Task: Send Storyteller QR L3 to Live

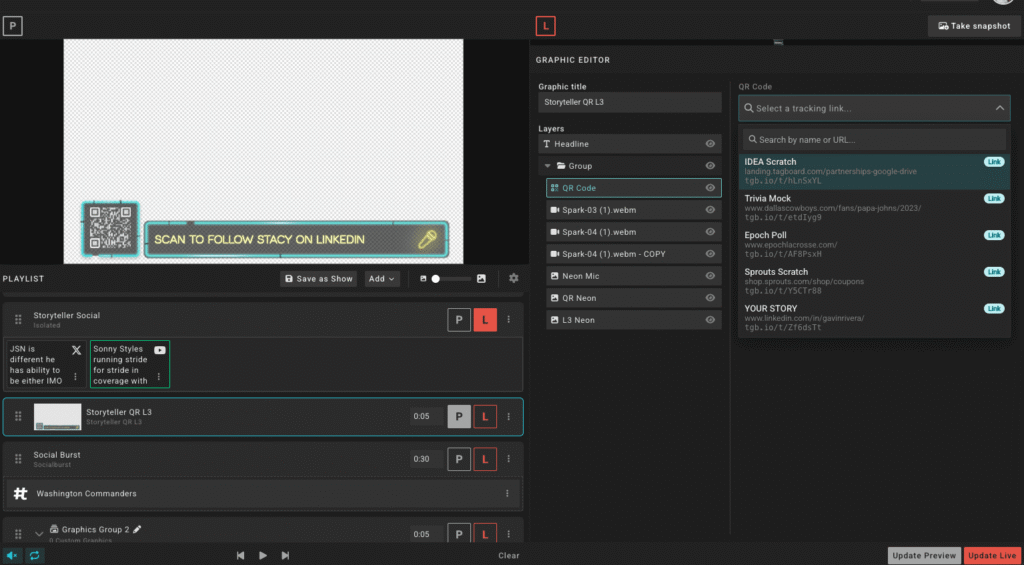Action: (x=485, y=417)
